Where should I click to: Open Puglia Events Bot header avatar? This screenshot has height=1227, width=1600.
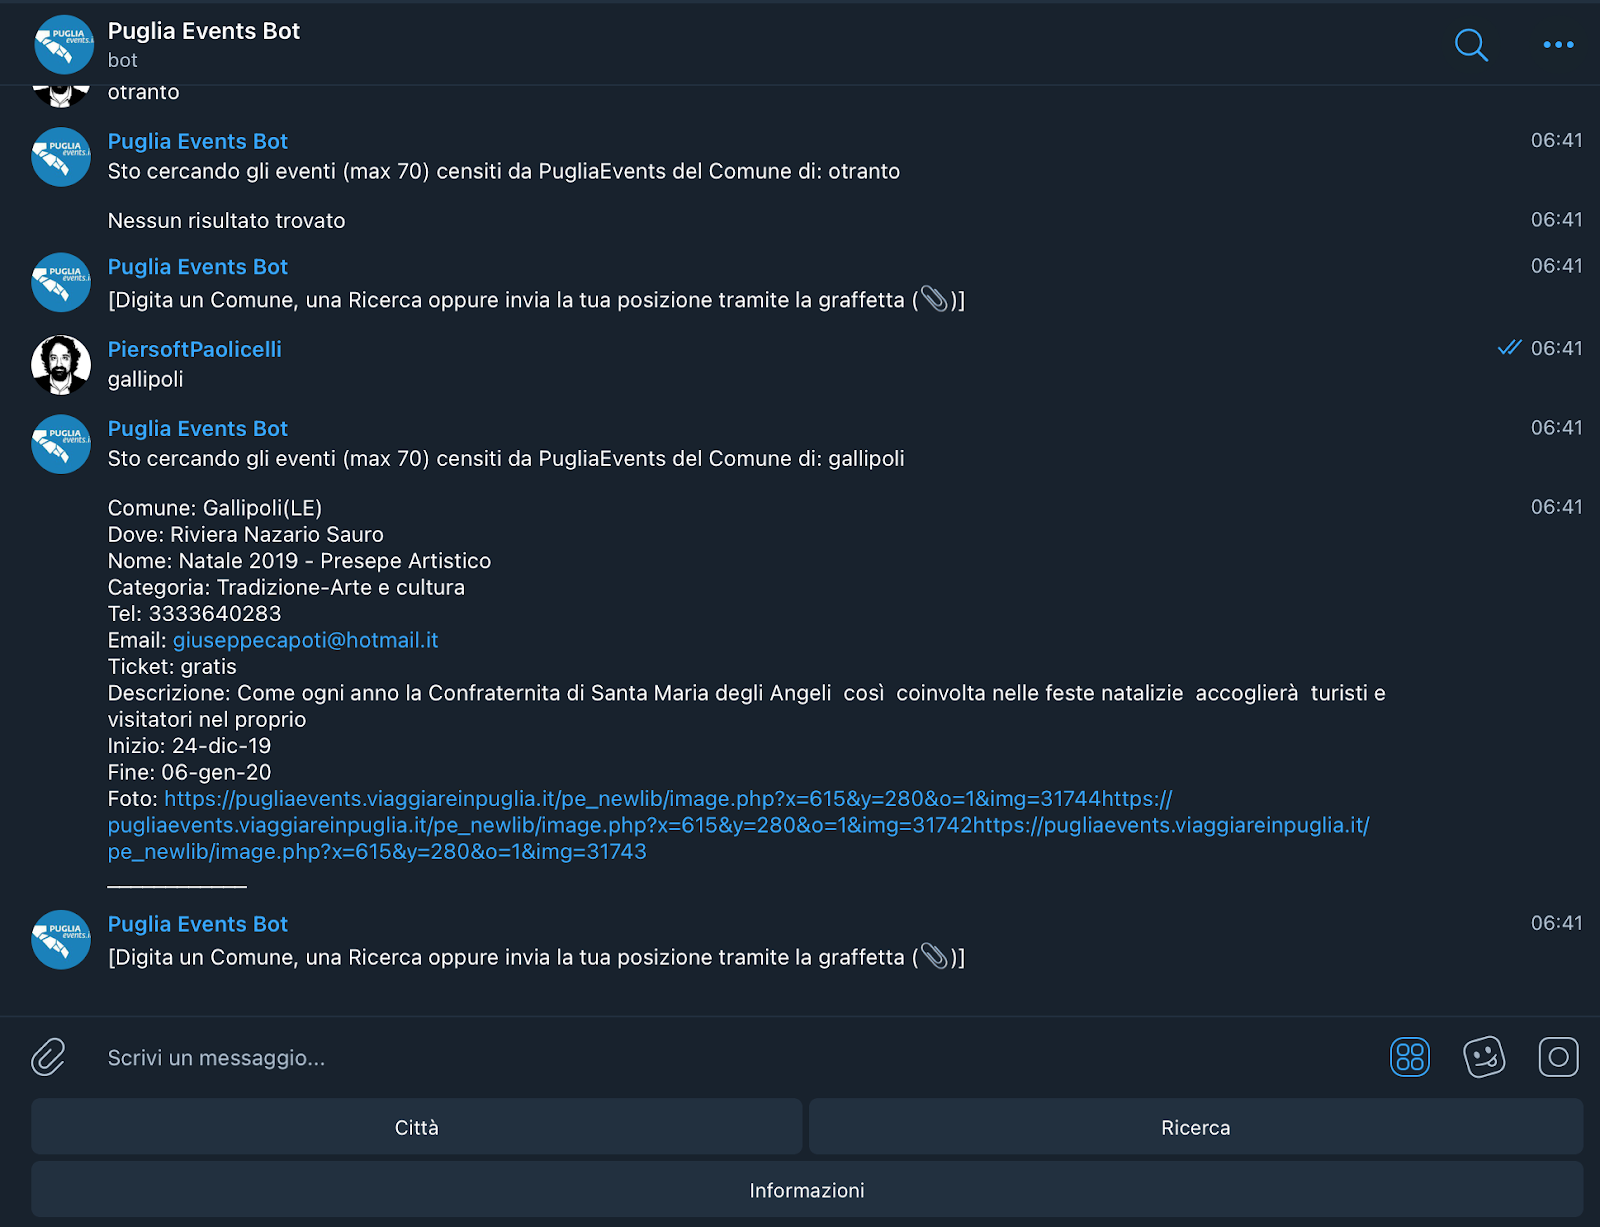click(x=63, y=45)
